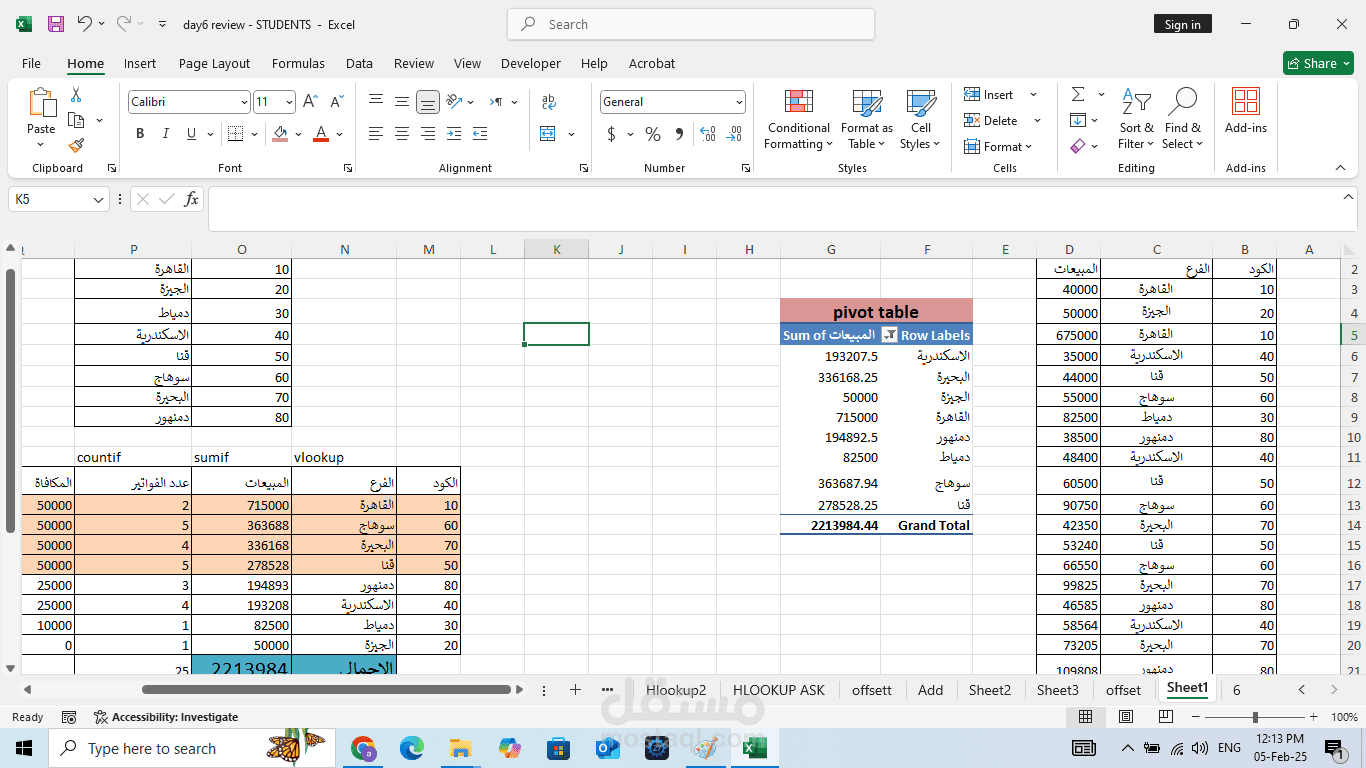Click the Paste clipboard icon
Image resolution: width=1366 pixels, height=768 pixels.
[41, 103]
